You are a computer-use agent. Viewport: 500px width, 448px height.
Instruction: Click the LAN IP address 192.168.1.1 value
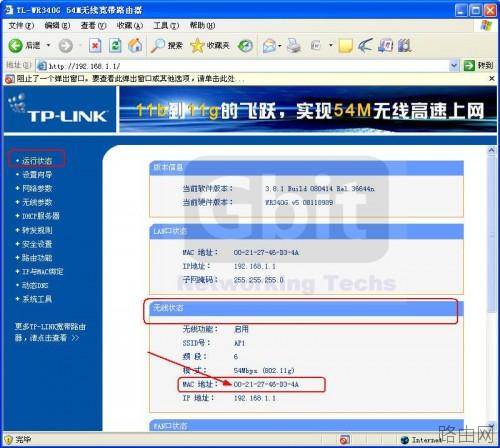coord(255,266)
